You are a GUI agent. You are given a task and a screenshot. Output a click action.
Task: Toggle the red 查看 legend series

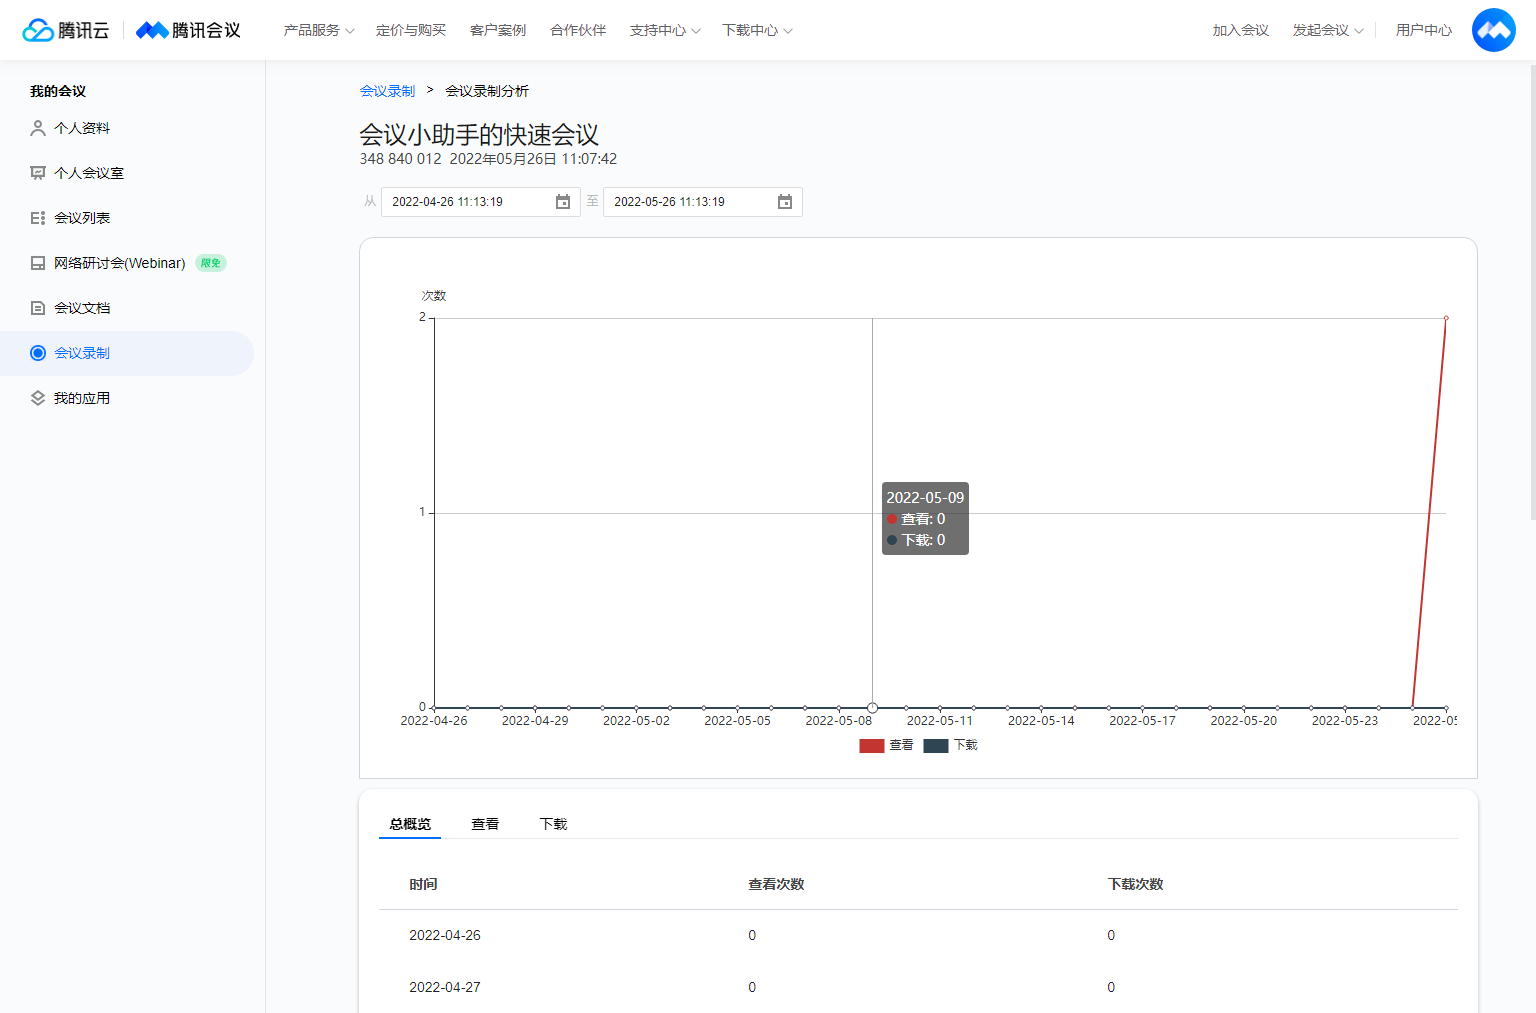click(886, 745)
